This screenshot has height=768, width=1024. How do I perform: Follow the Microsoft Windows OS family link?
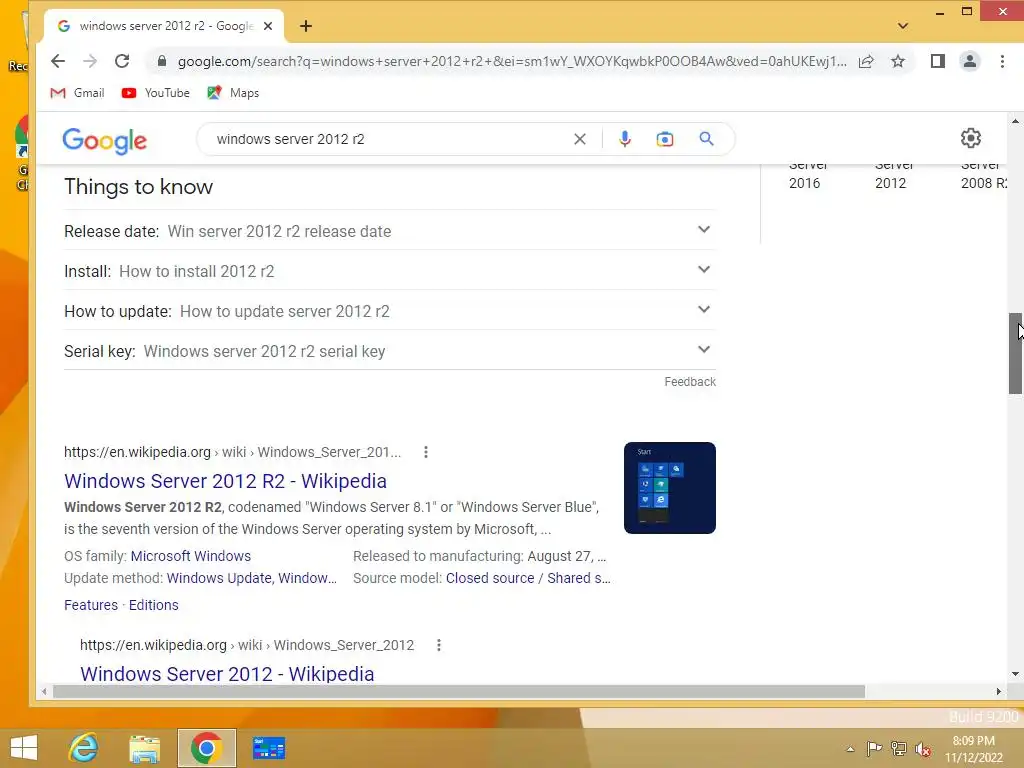tap(191, 556)
